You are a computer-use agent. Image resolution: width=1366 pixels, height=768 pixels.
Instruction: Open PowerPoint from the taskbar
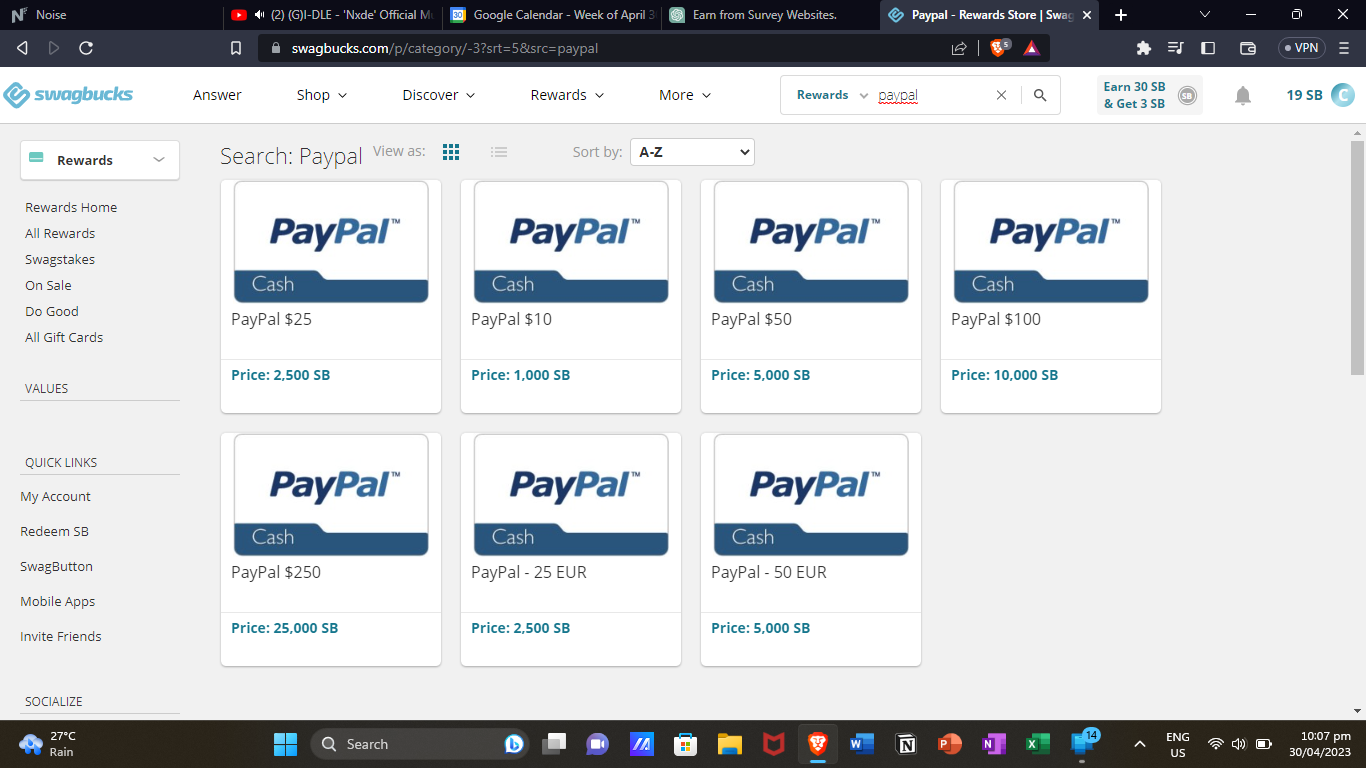(x=949, y=744)
